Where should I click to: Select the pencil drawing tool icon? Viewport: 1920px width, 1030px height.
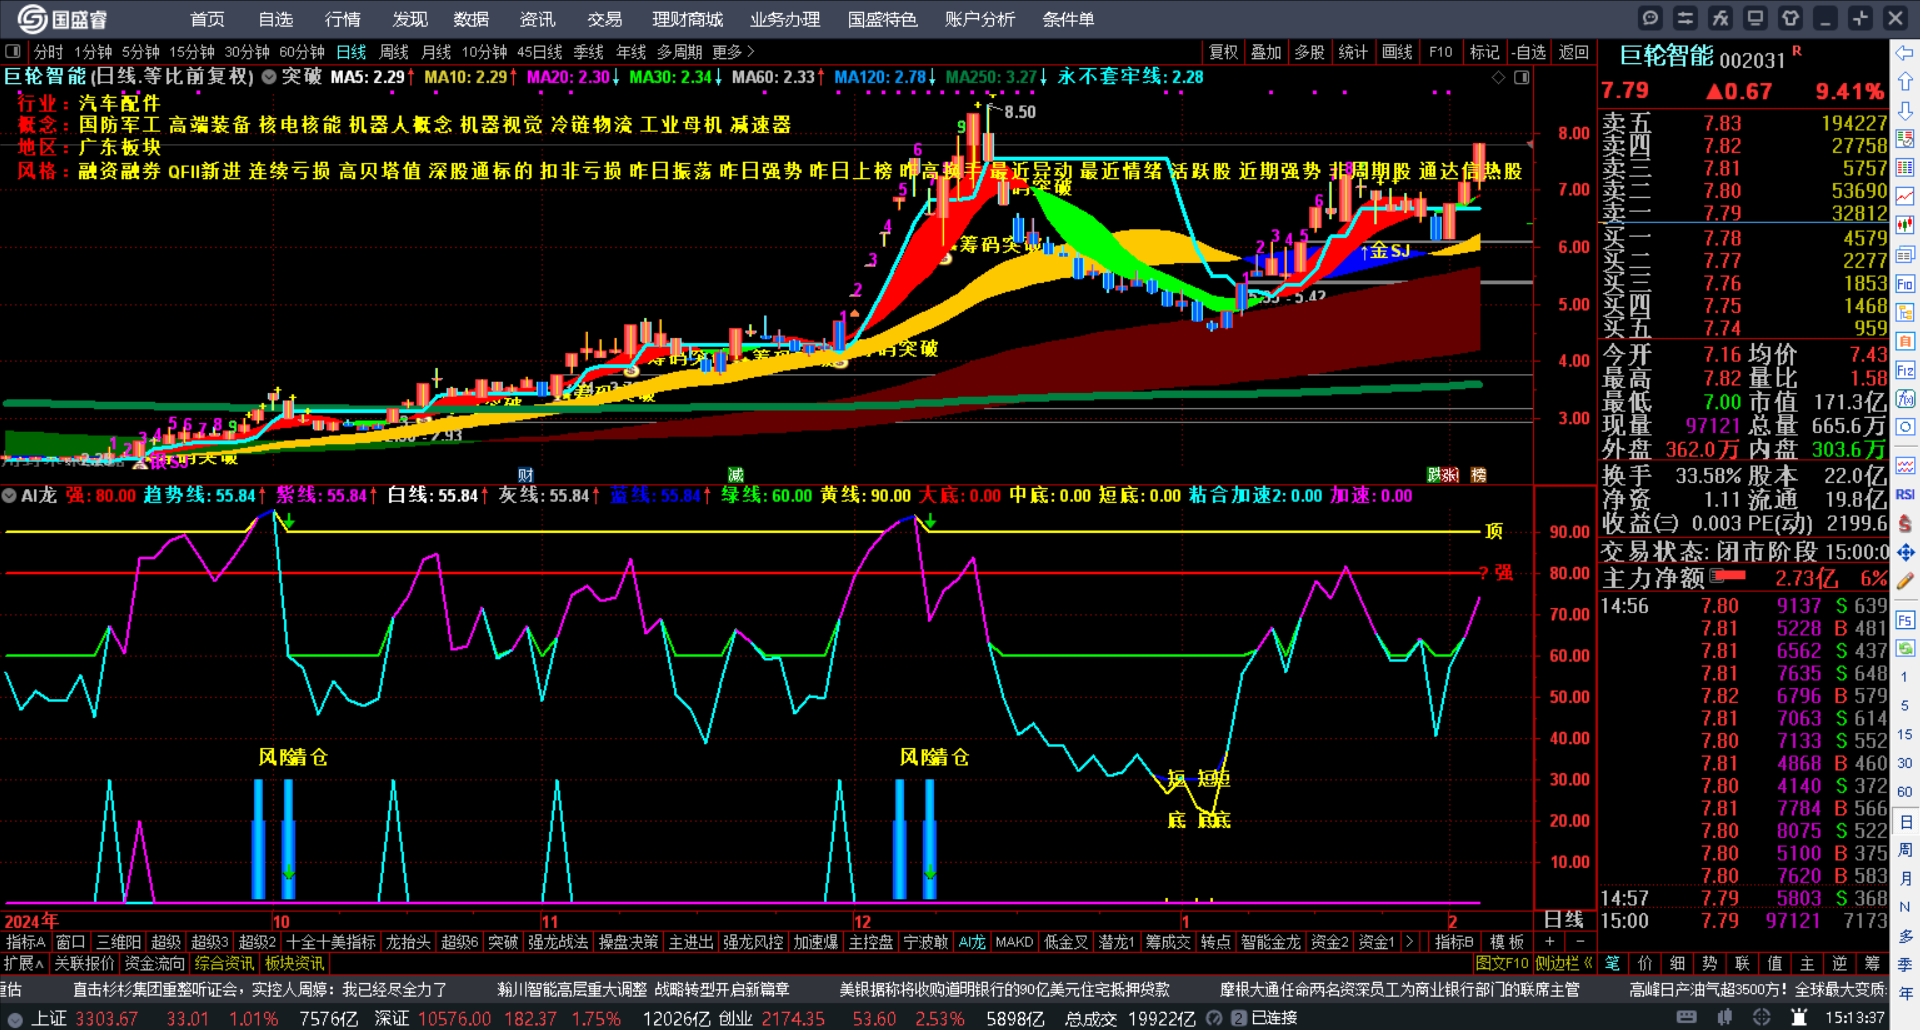[1905, 581]
